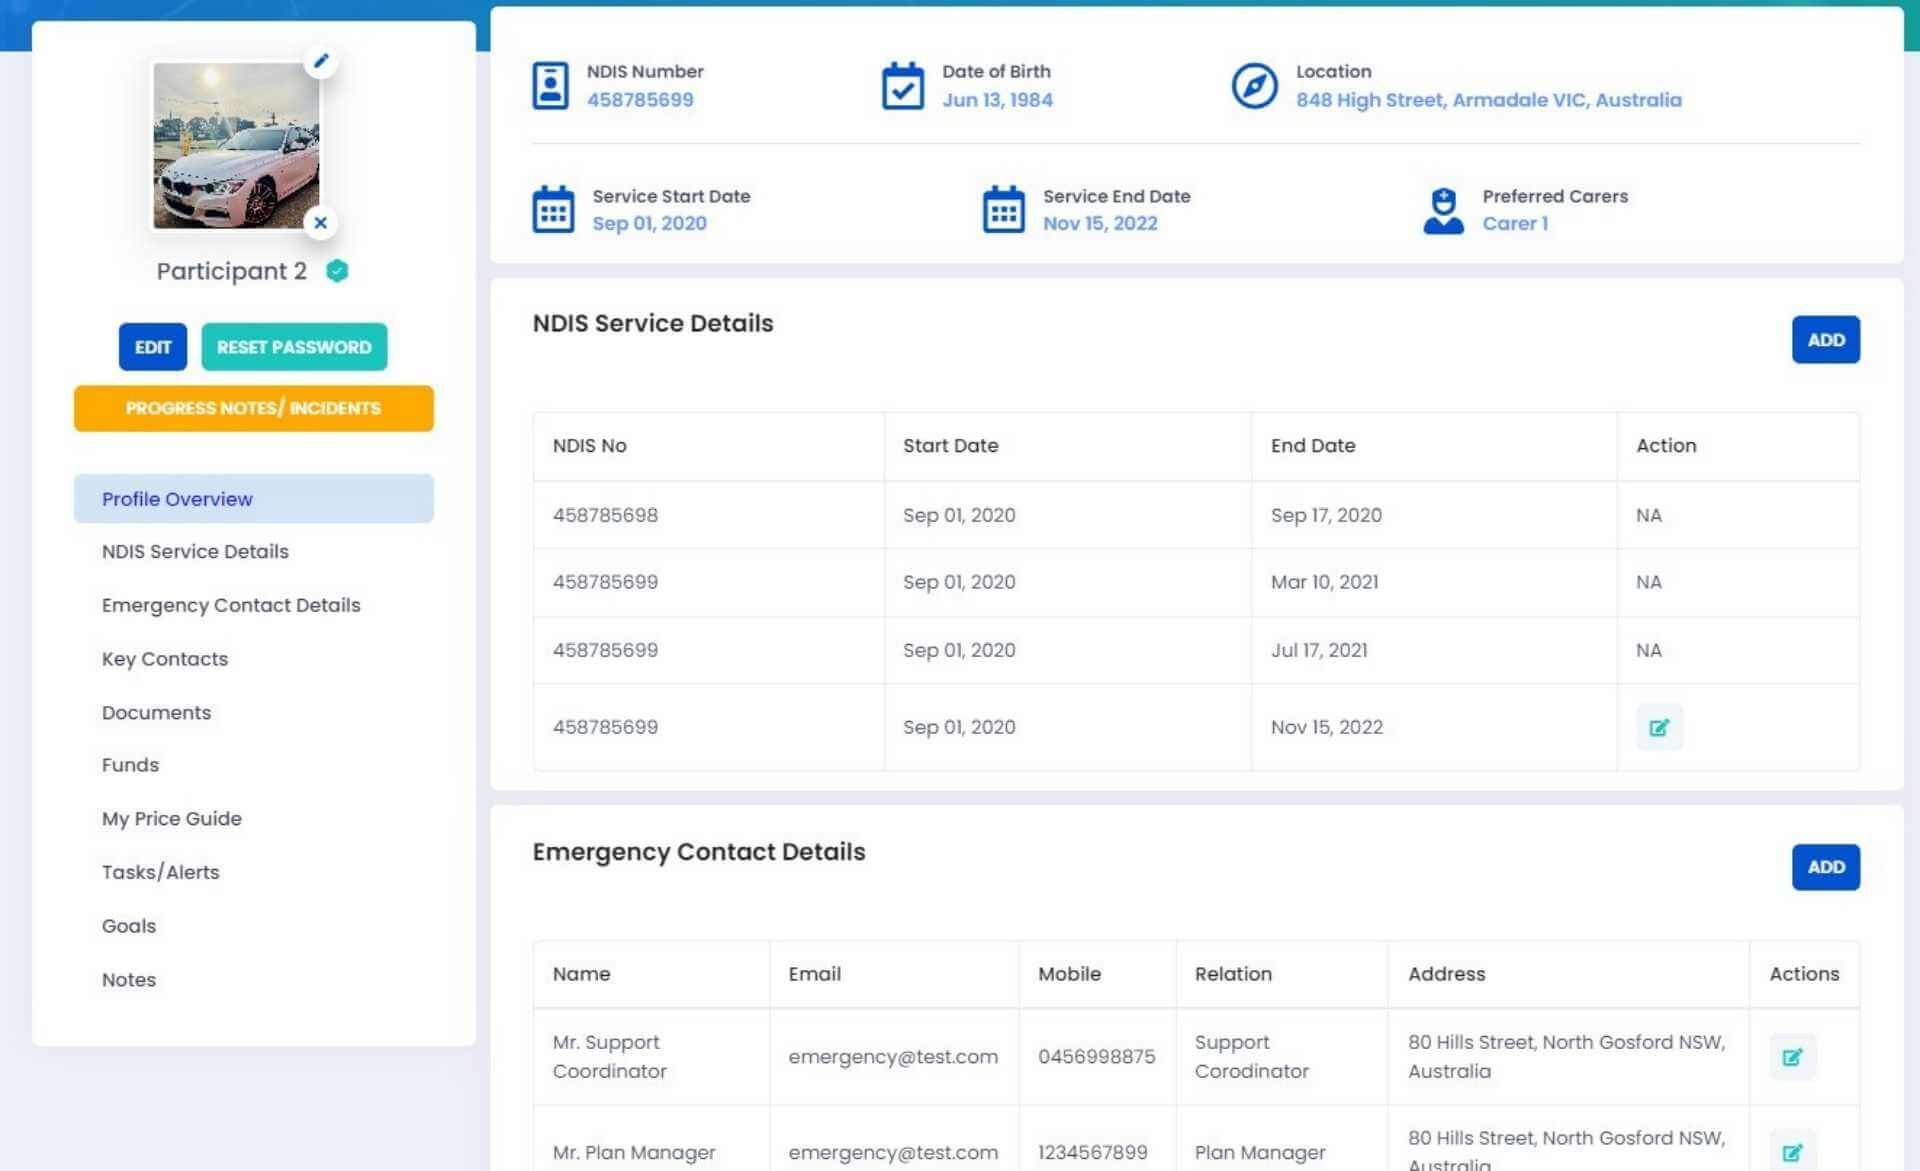Click the verified badge beside Participant 2
The width and height of the screenshot is (1920, 1171).
[x=337, y=271]
